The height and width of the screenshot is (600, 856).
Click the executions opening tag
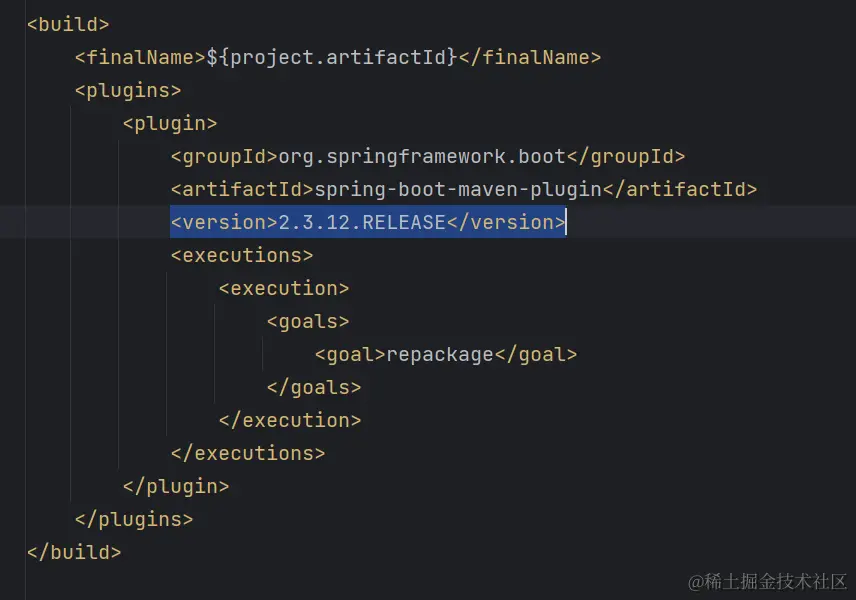[x=241, y=255]
